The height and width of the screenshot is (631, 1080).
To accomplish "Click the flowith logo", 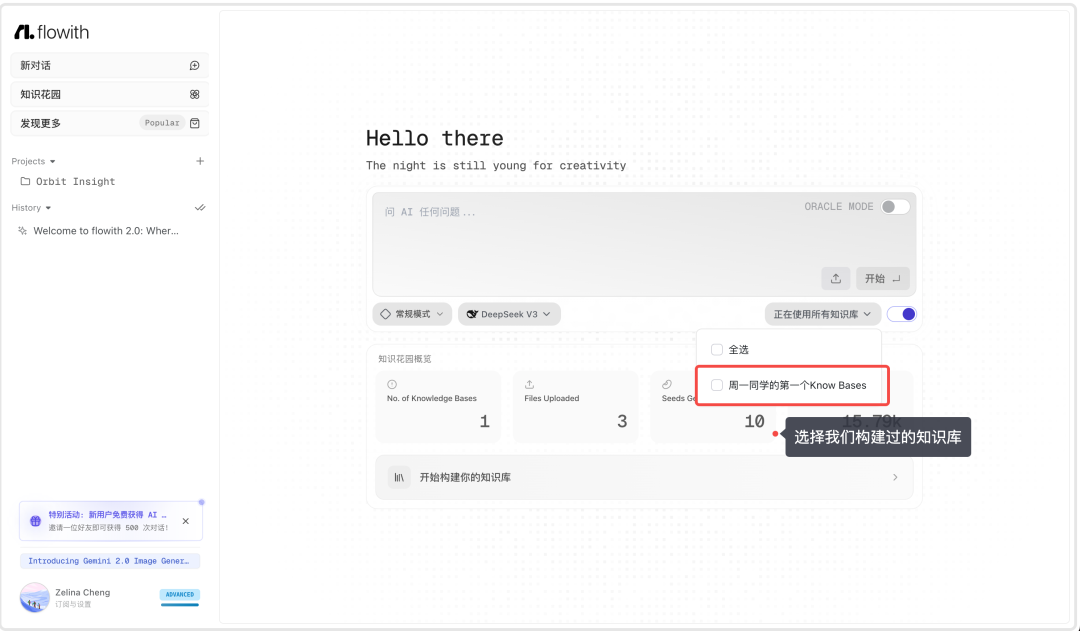I will click(52, 32).
